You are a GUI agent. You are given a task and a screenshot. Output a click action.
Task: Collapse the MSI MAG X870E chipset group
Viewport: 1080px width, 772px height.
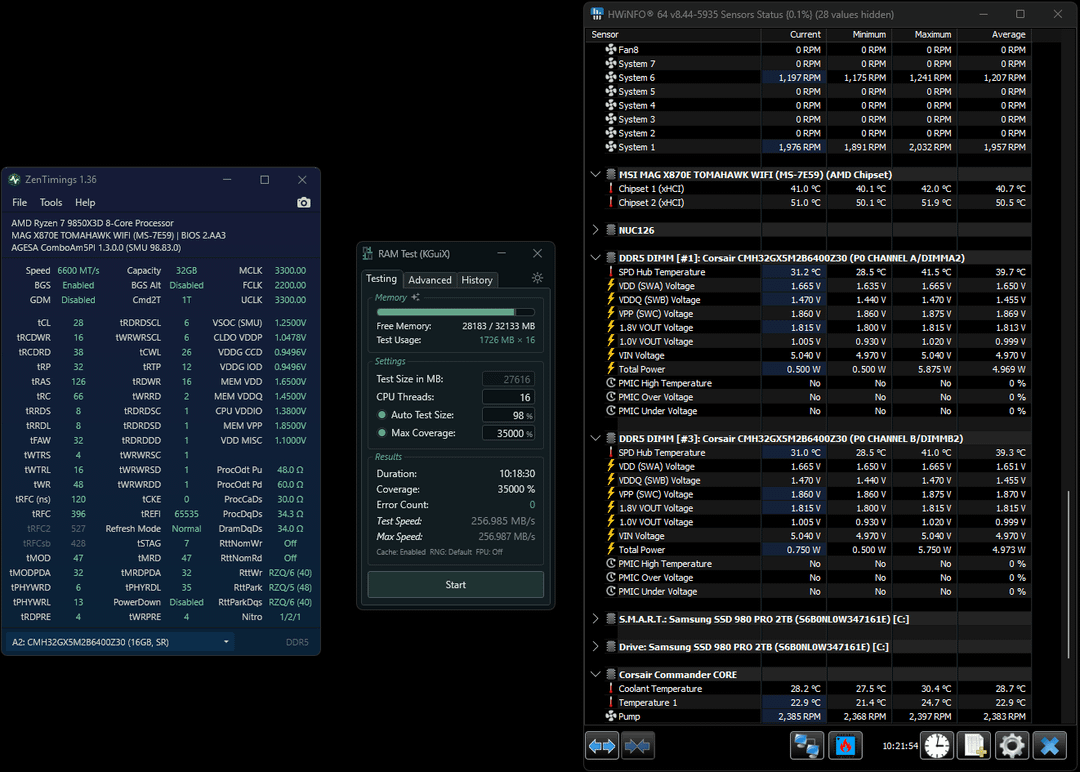[597, 174]
